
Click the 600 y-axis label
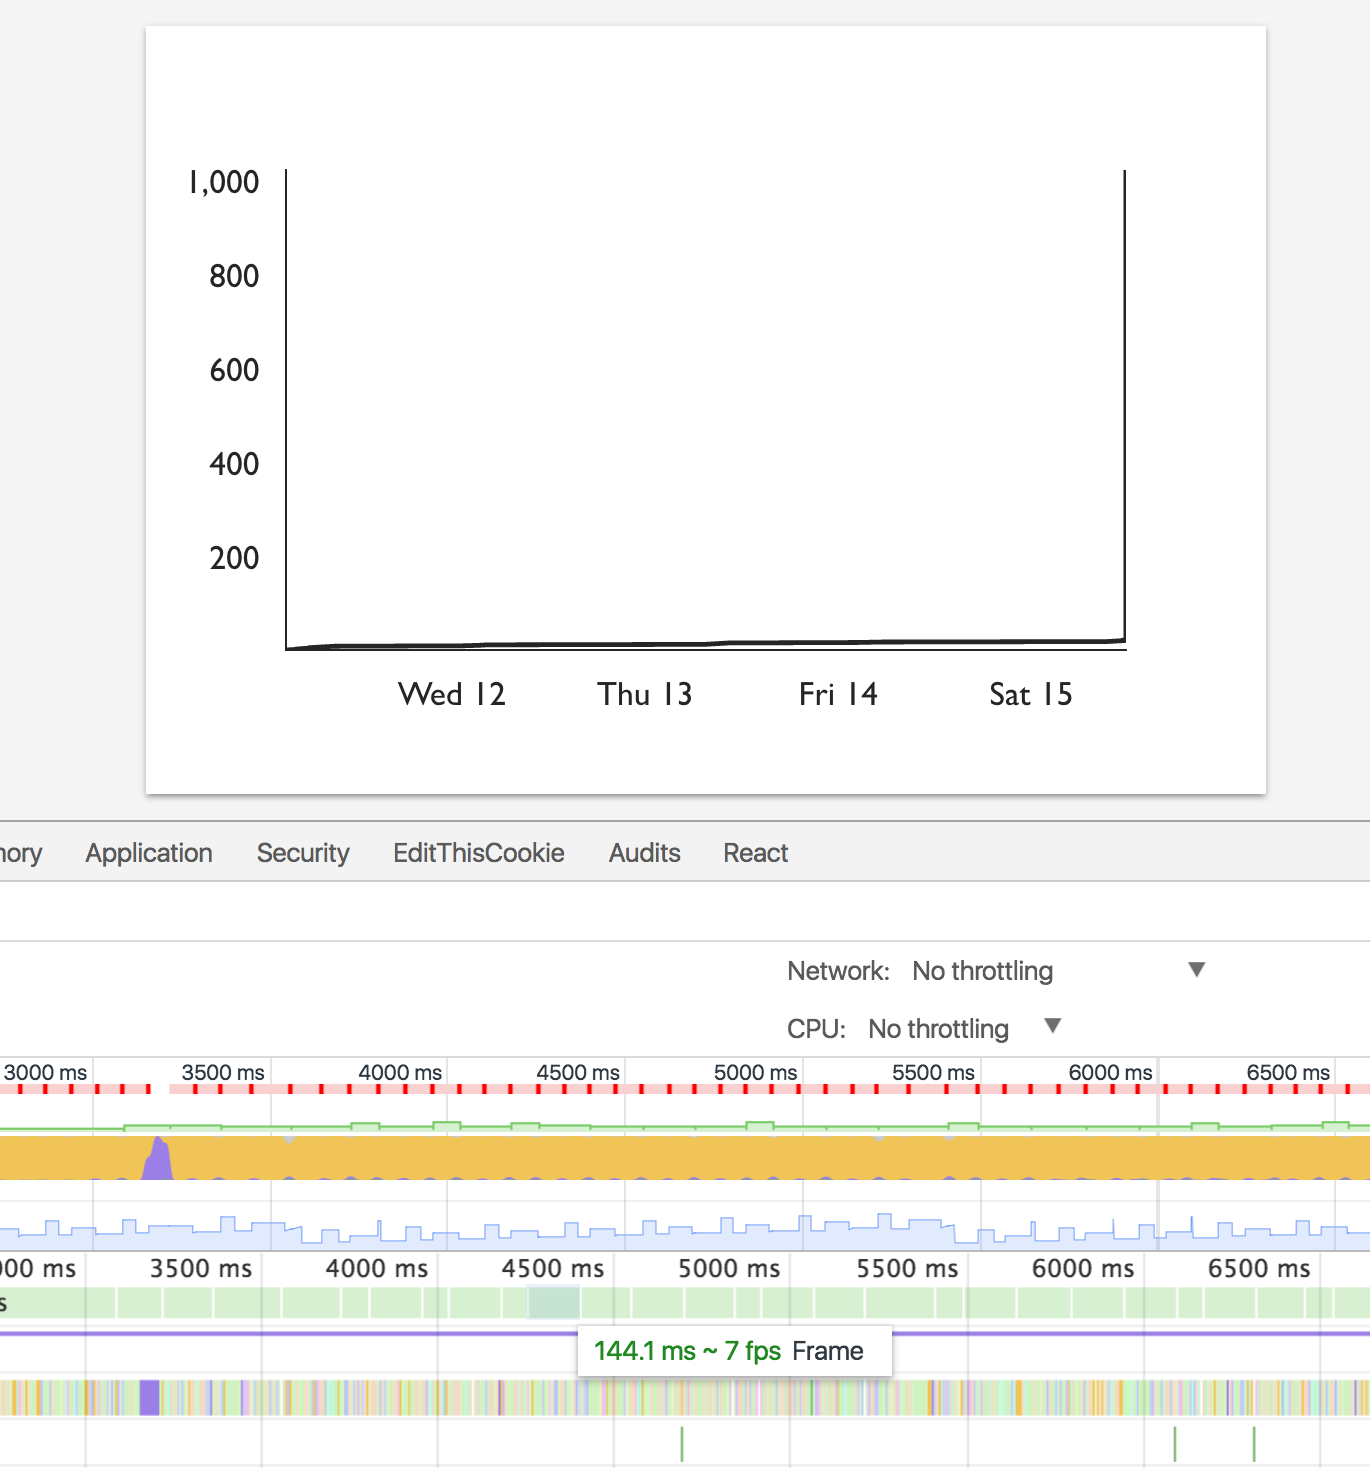tap(234, 370)
